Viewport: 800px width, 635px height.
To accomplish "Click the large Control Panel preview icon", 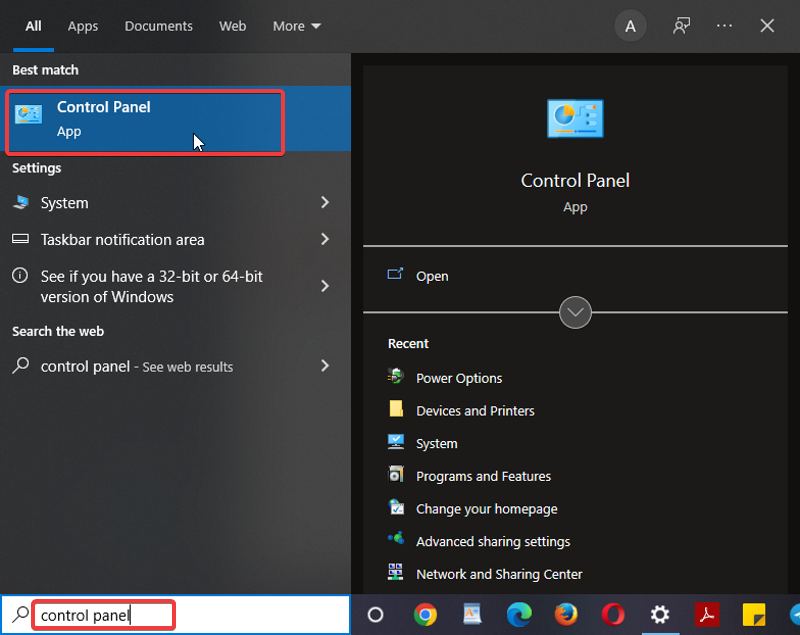I will point(575,119).
